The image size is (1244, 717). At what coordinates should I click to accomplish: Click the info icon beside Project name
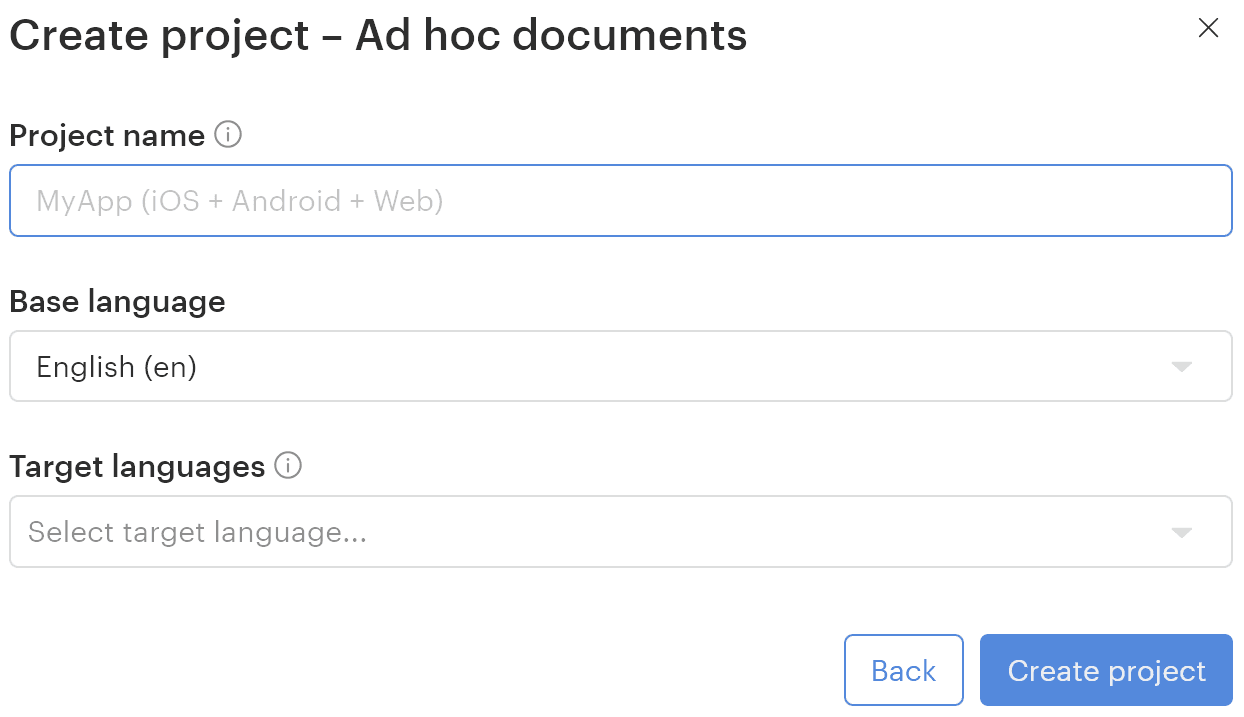click(x=229, y=134)
